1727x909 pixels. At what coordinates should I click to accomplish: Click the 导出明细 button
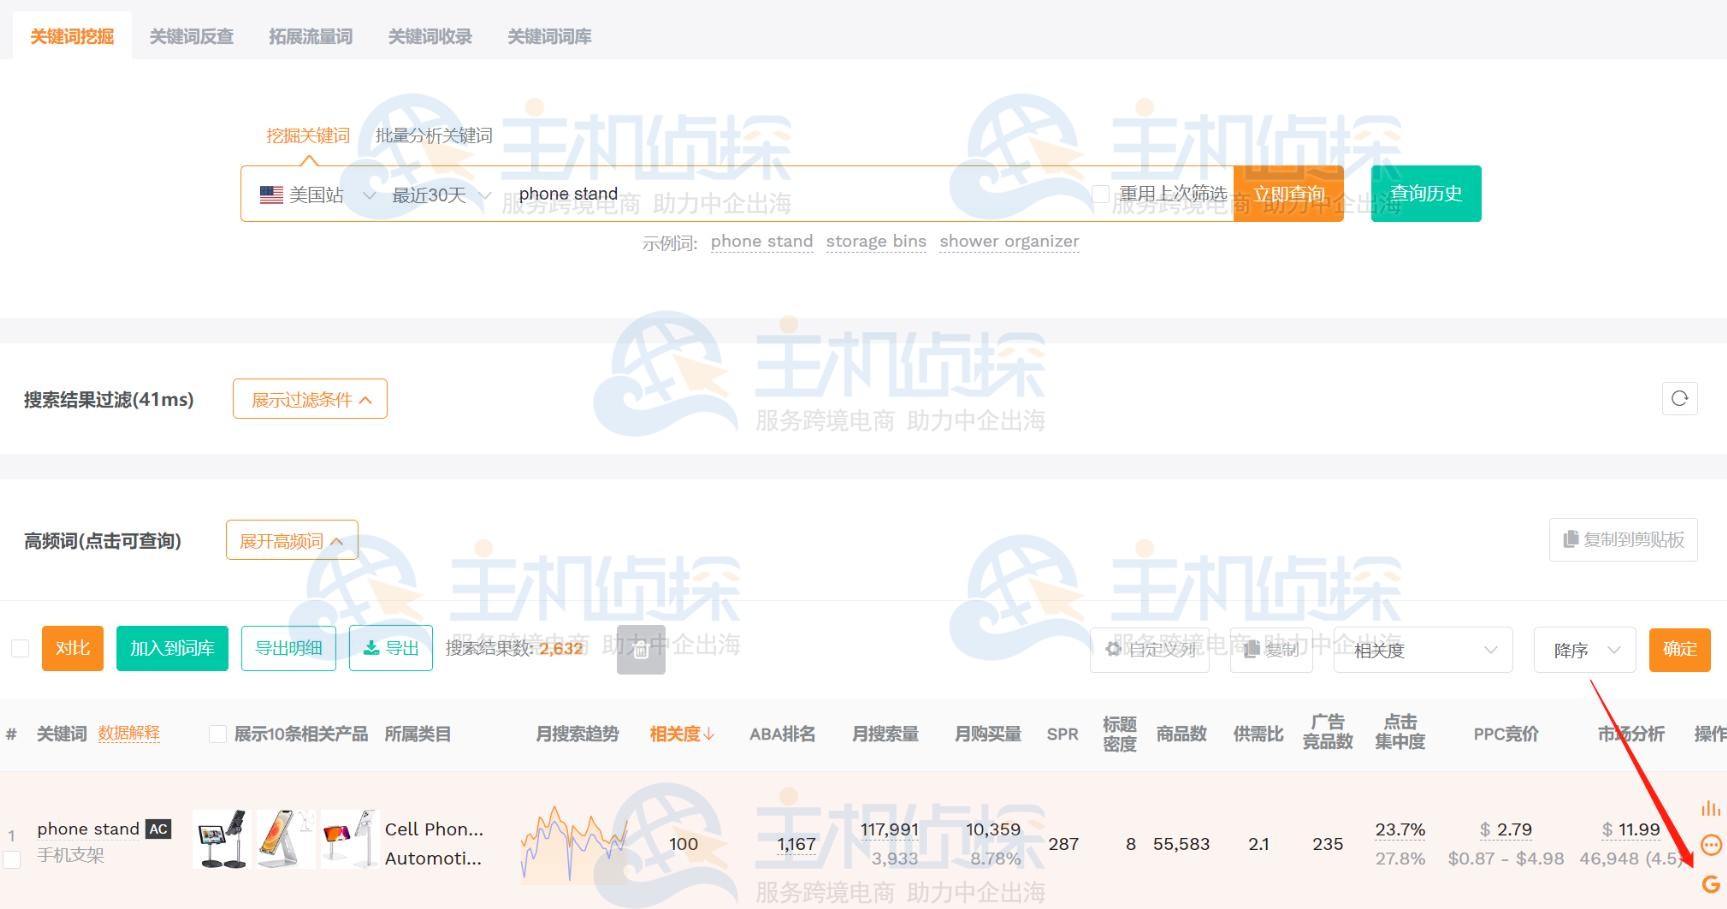point(289,648)
